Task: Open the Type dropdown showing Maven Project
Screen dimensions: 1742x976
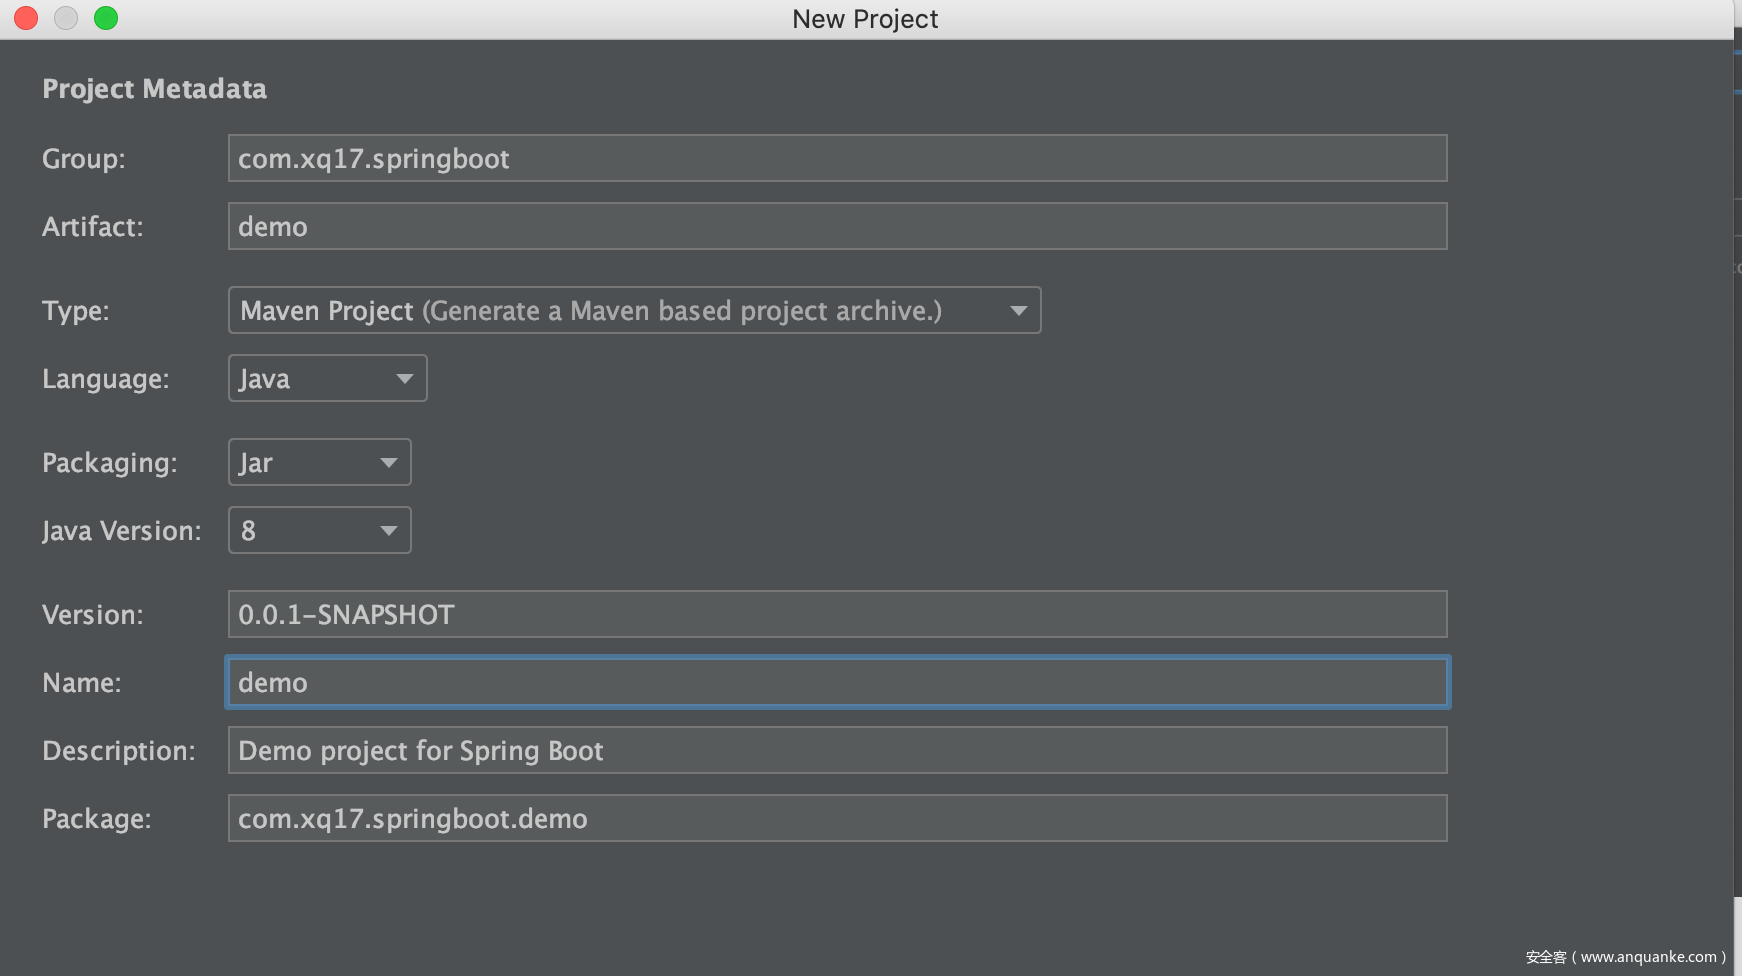Action: click(x=634, y=310)
